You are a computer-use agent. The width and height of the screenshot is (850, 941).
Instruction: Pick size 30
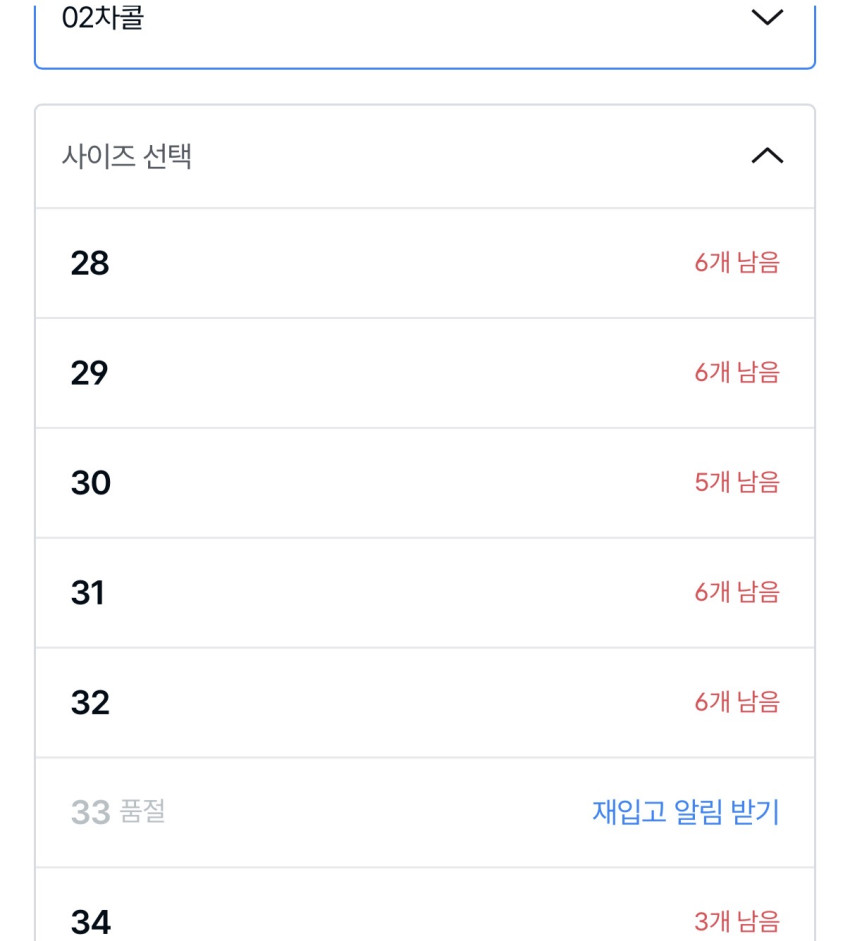(x=91, y=483)
